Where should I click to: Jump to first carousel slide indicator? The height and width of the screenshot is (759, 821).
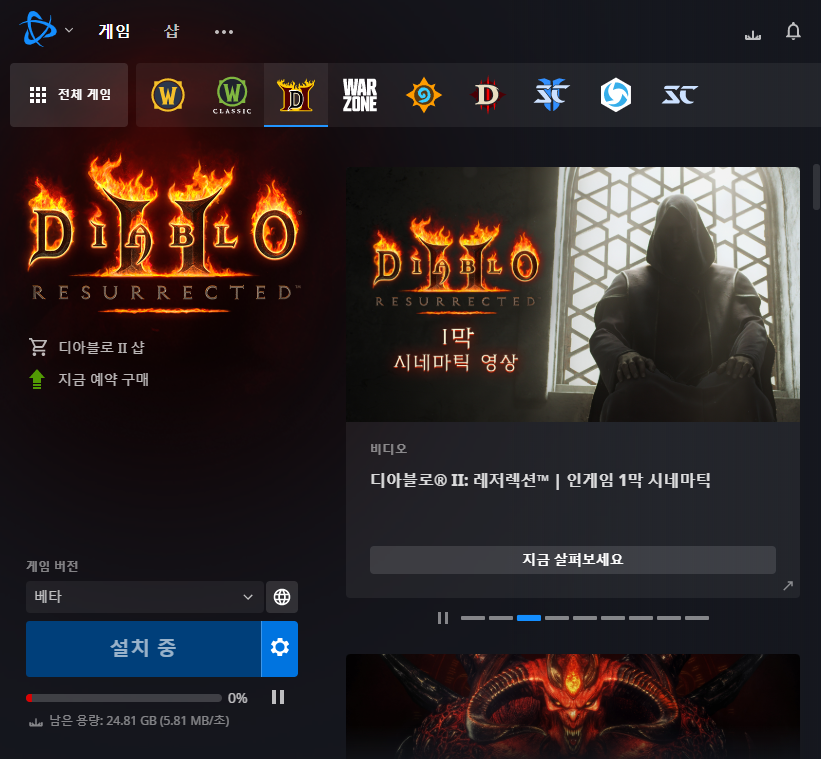473,618
